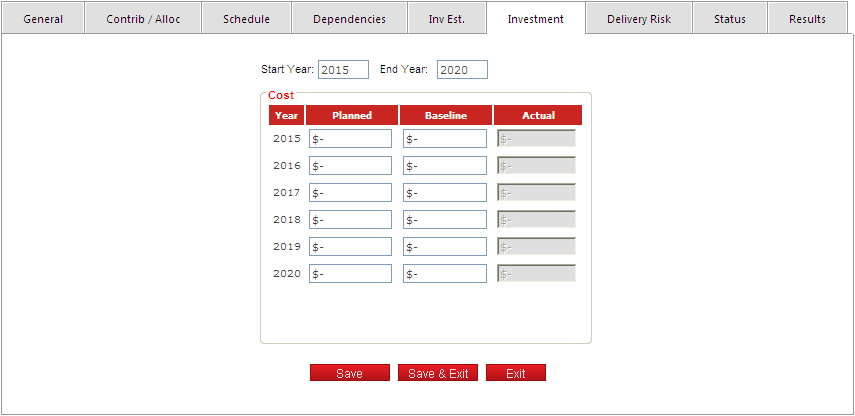Focus the 2020 Planned cost field
The height and width of the screenshot is (416, 855).
[350, 274]
